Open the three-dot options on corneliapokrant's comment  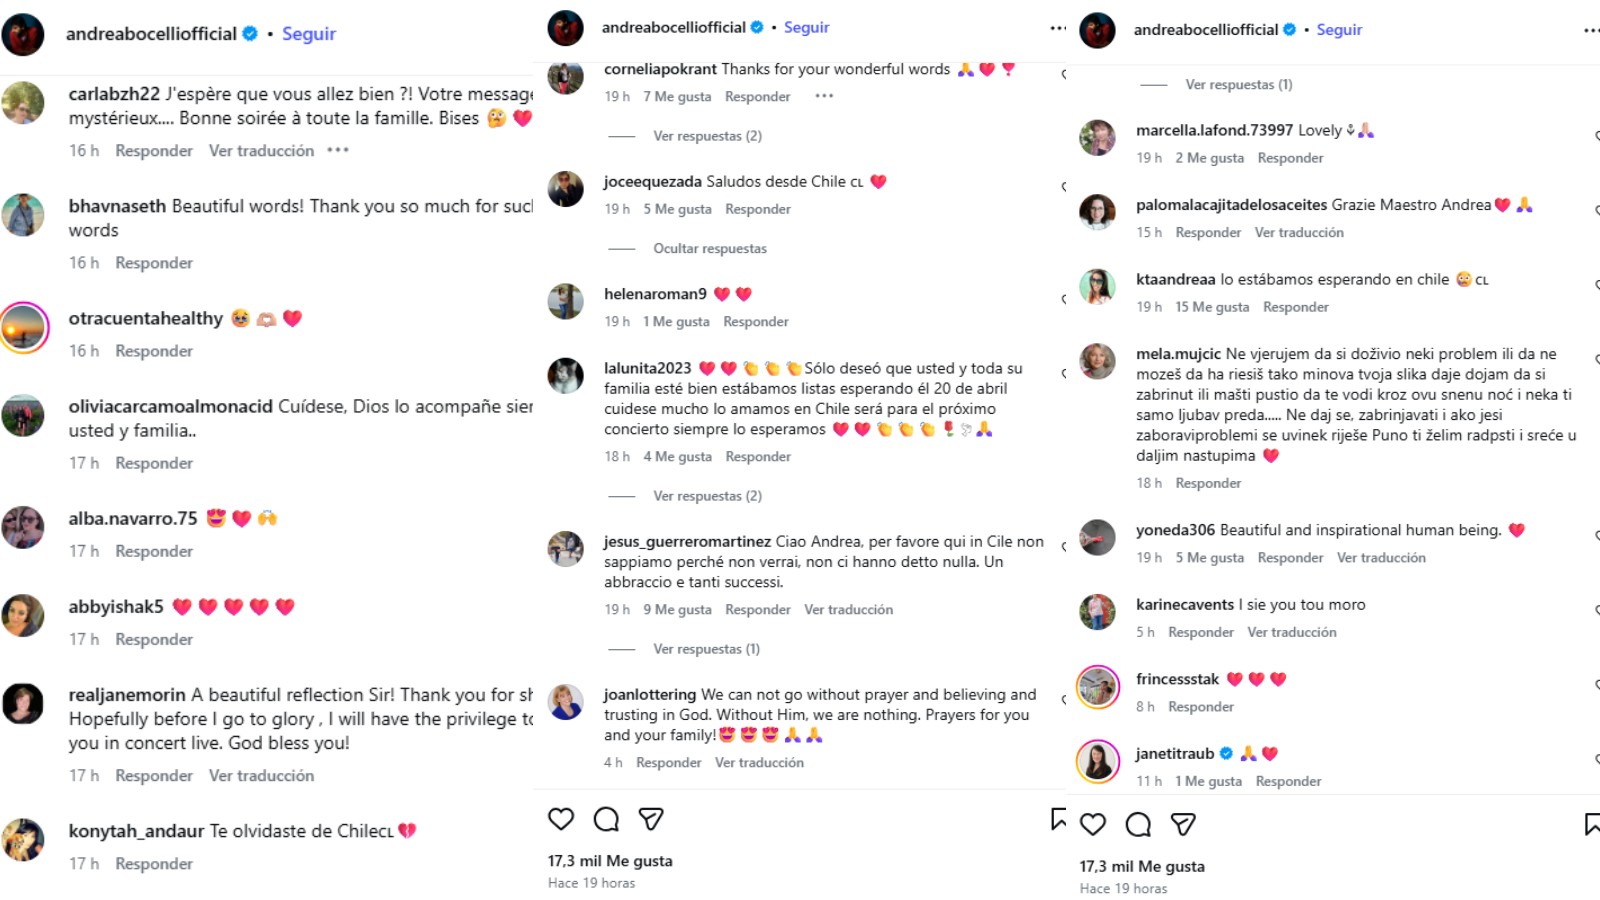tap(824, 96)
